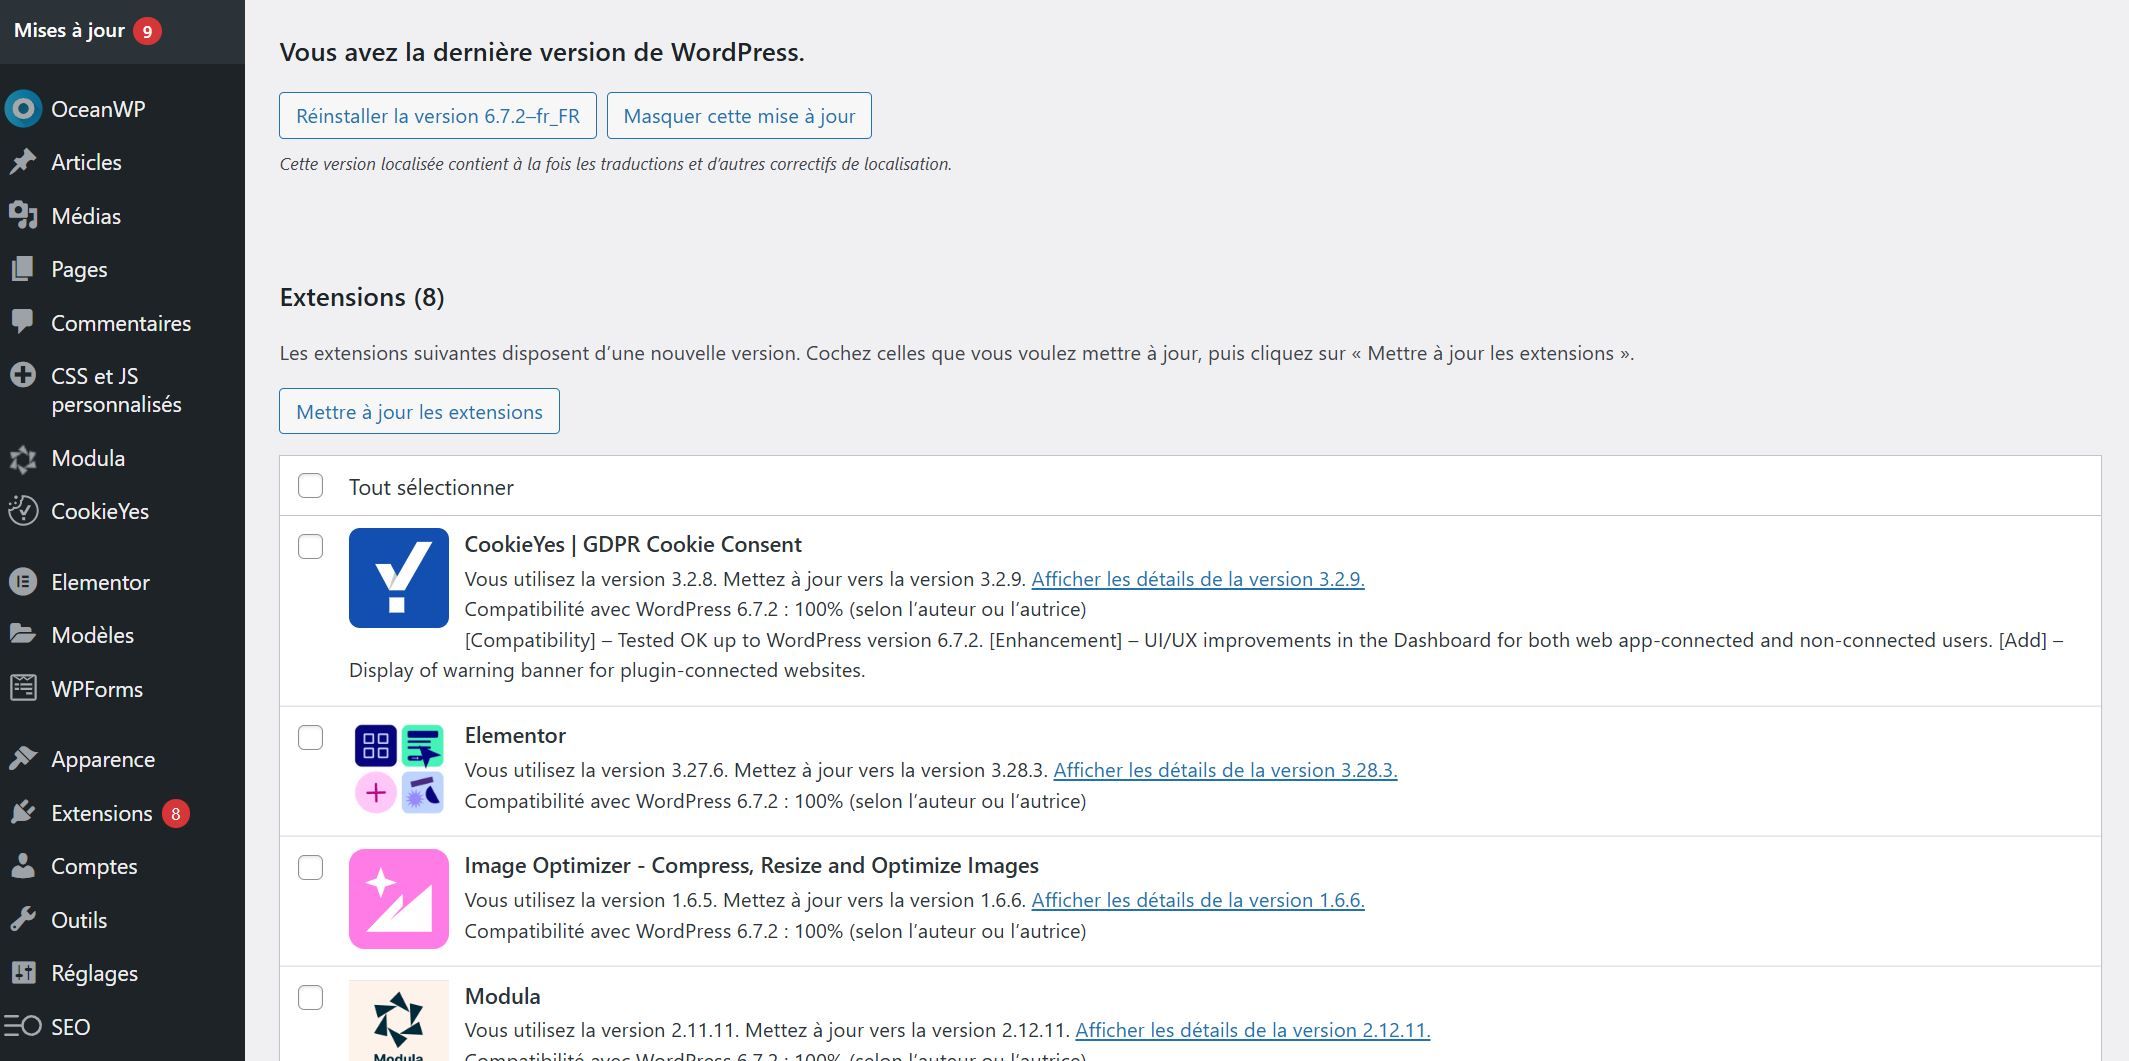Click Réinstaller la version 6.7.2–fr_FR button
This screenshot has height=1061, width=2129.
[438, 116]
